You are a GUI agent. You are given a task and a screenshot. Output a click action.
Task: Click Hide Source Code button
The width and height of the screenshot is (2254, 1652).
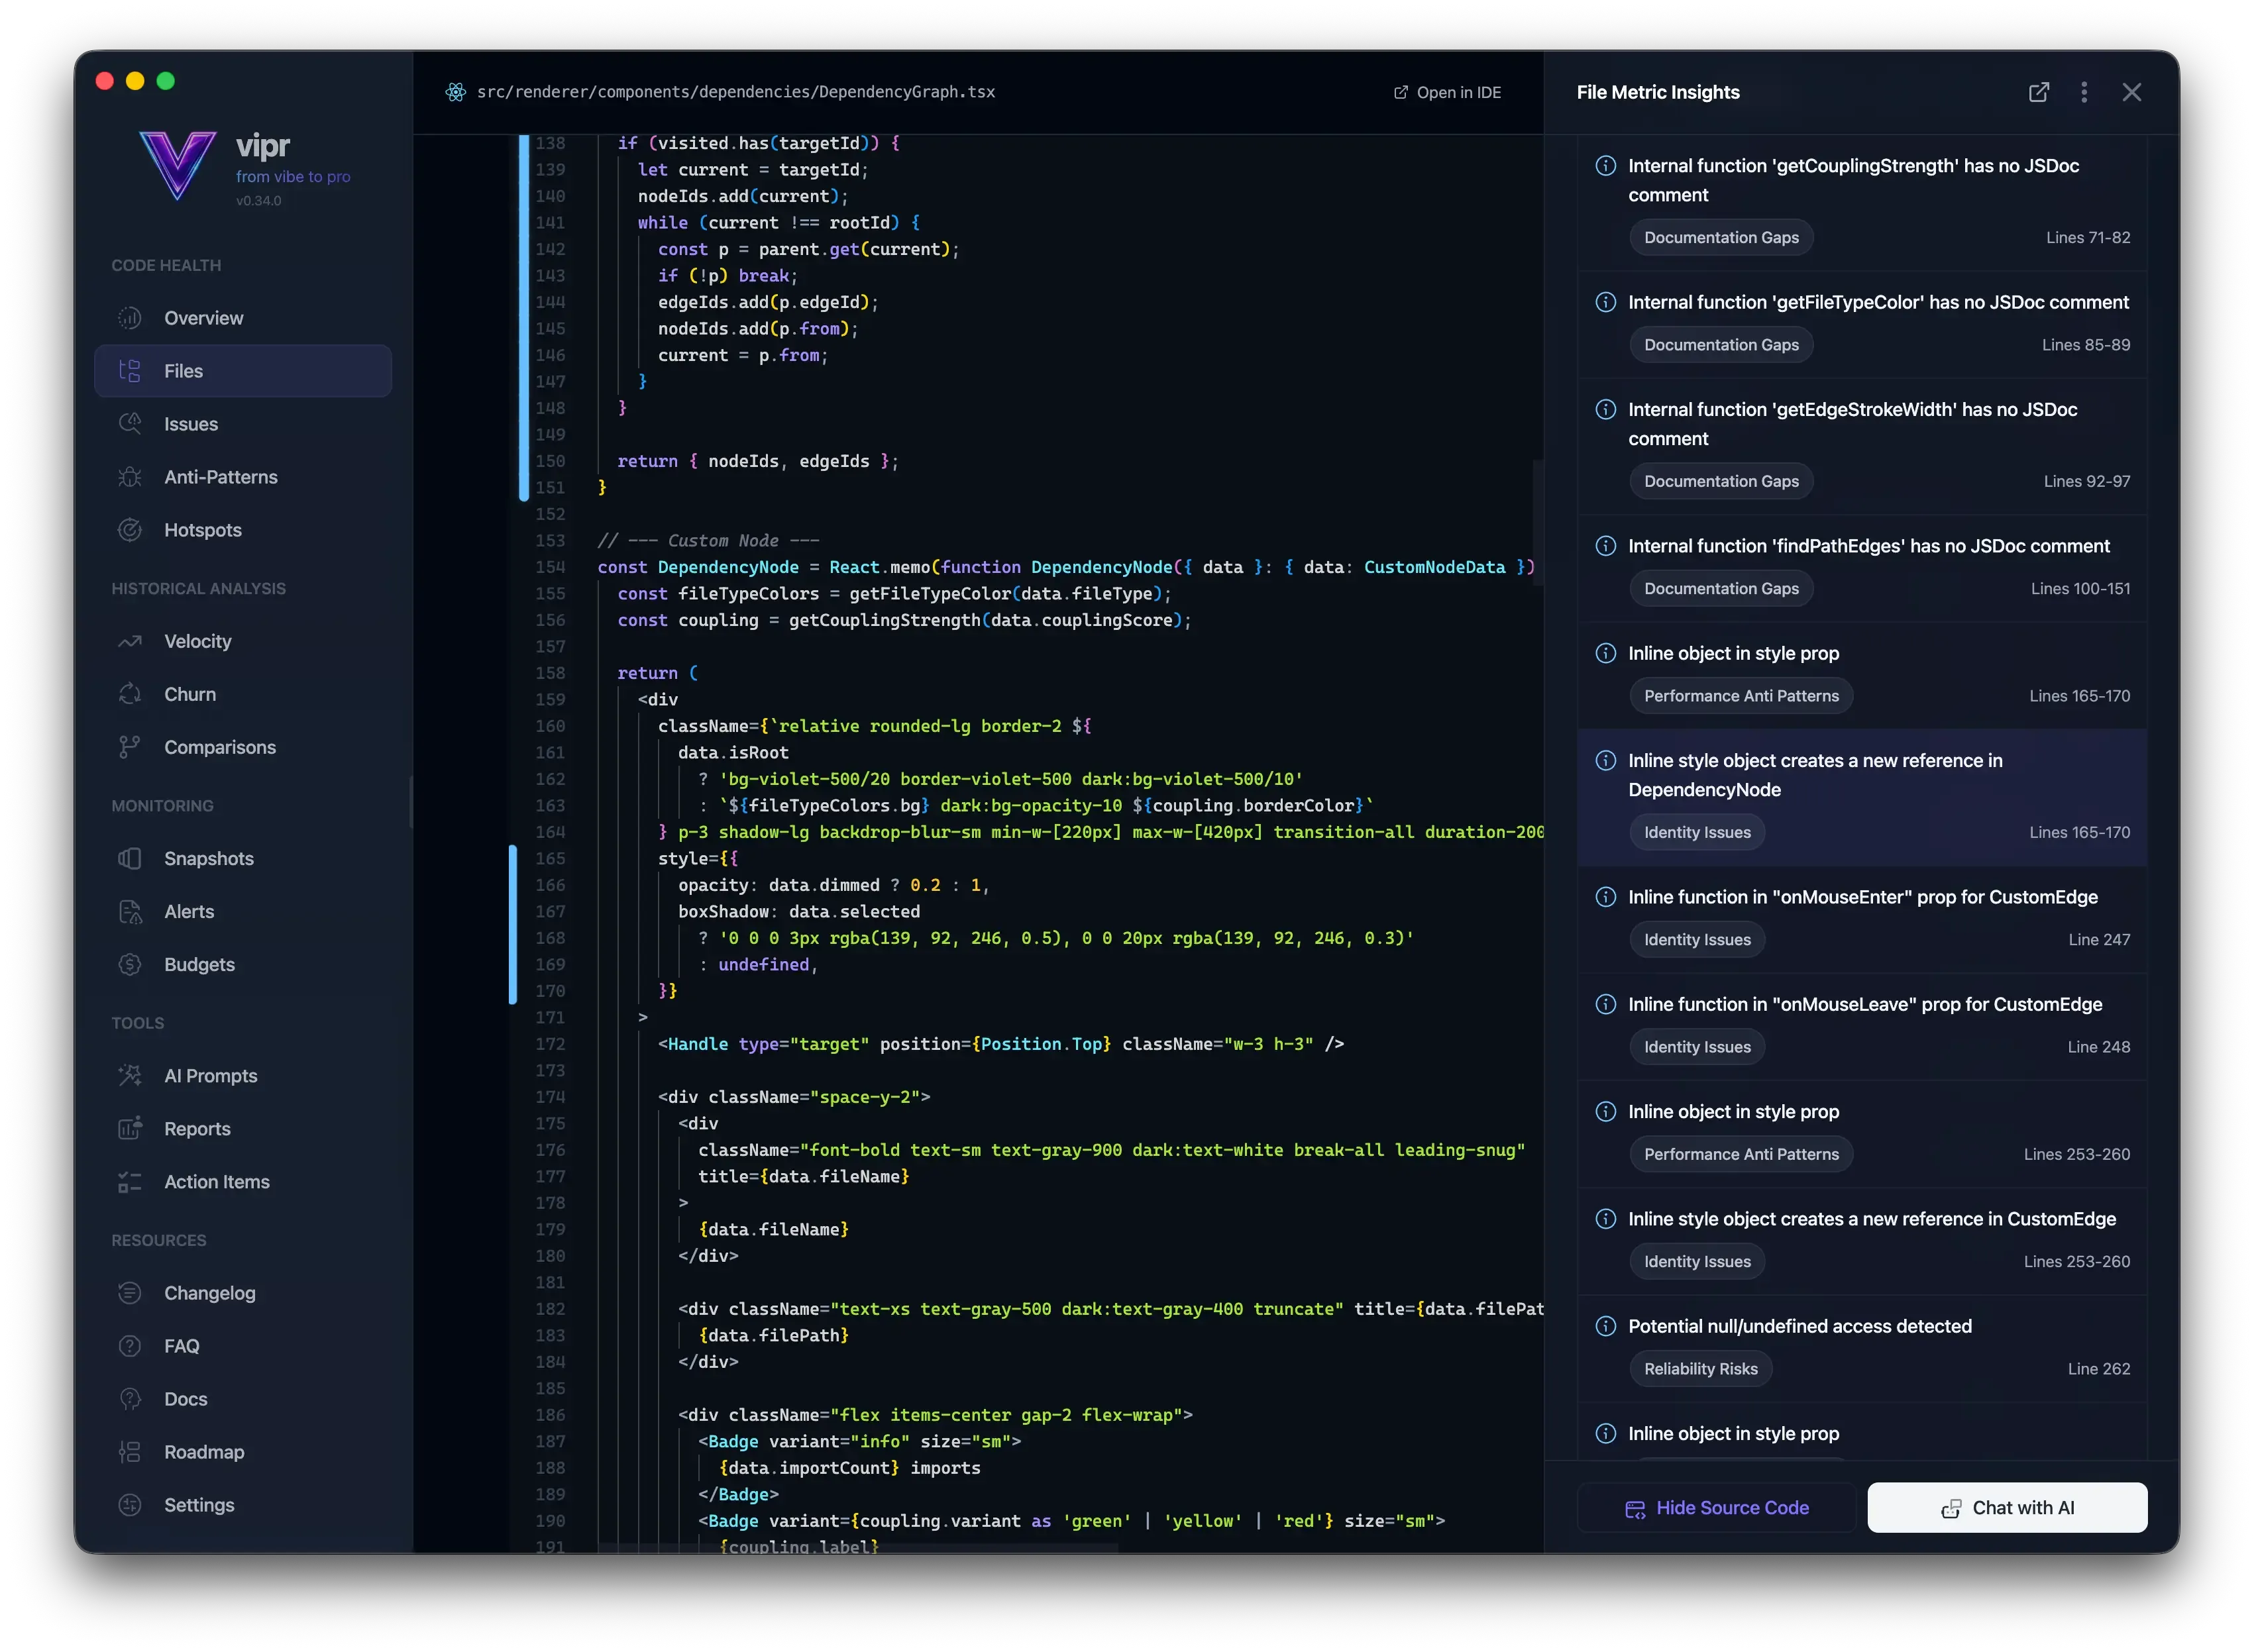pyautogui.click(x=1716, y=1507)
